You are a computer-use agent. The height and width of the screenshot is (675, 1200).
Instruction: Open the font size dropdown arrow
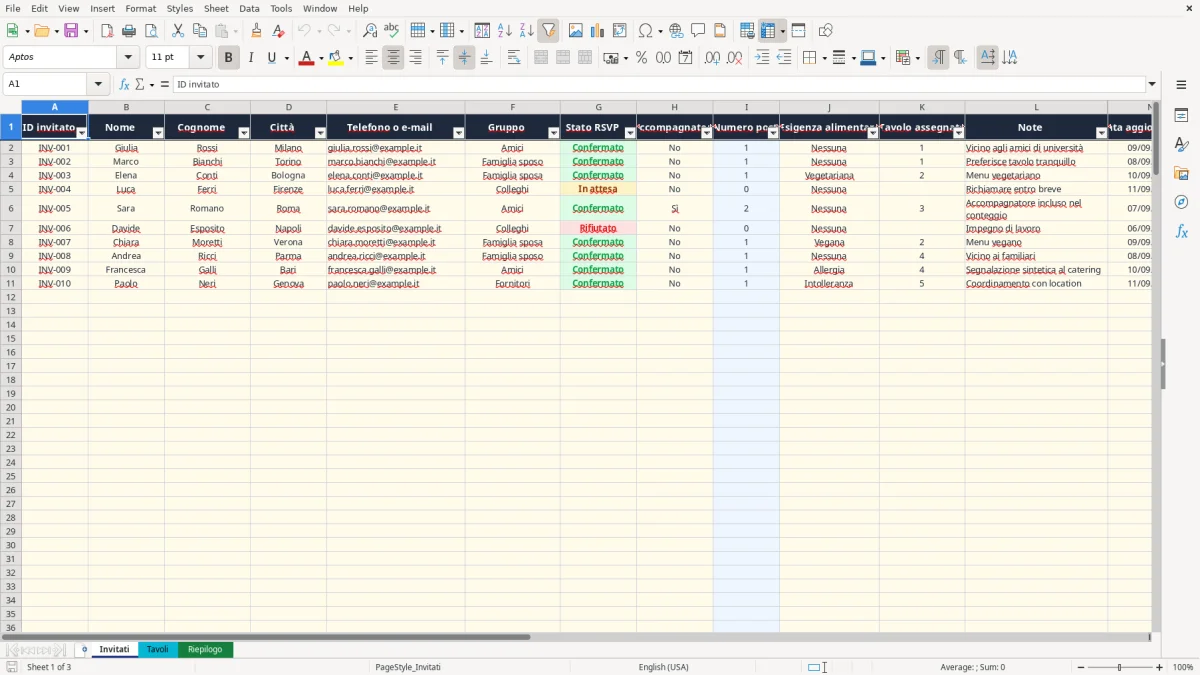click(x=200, y=58)
